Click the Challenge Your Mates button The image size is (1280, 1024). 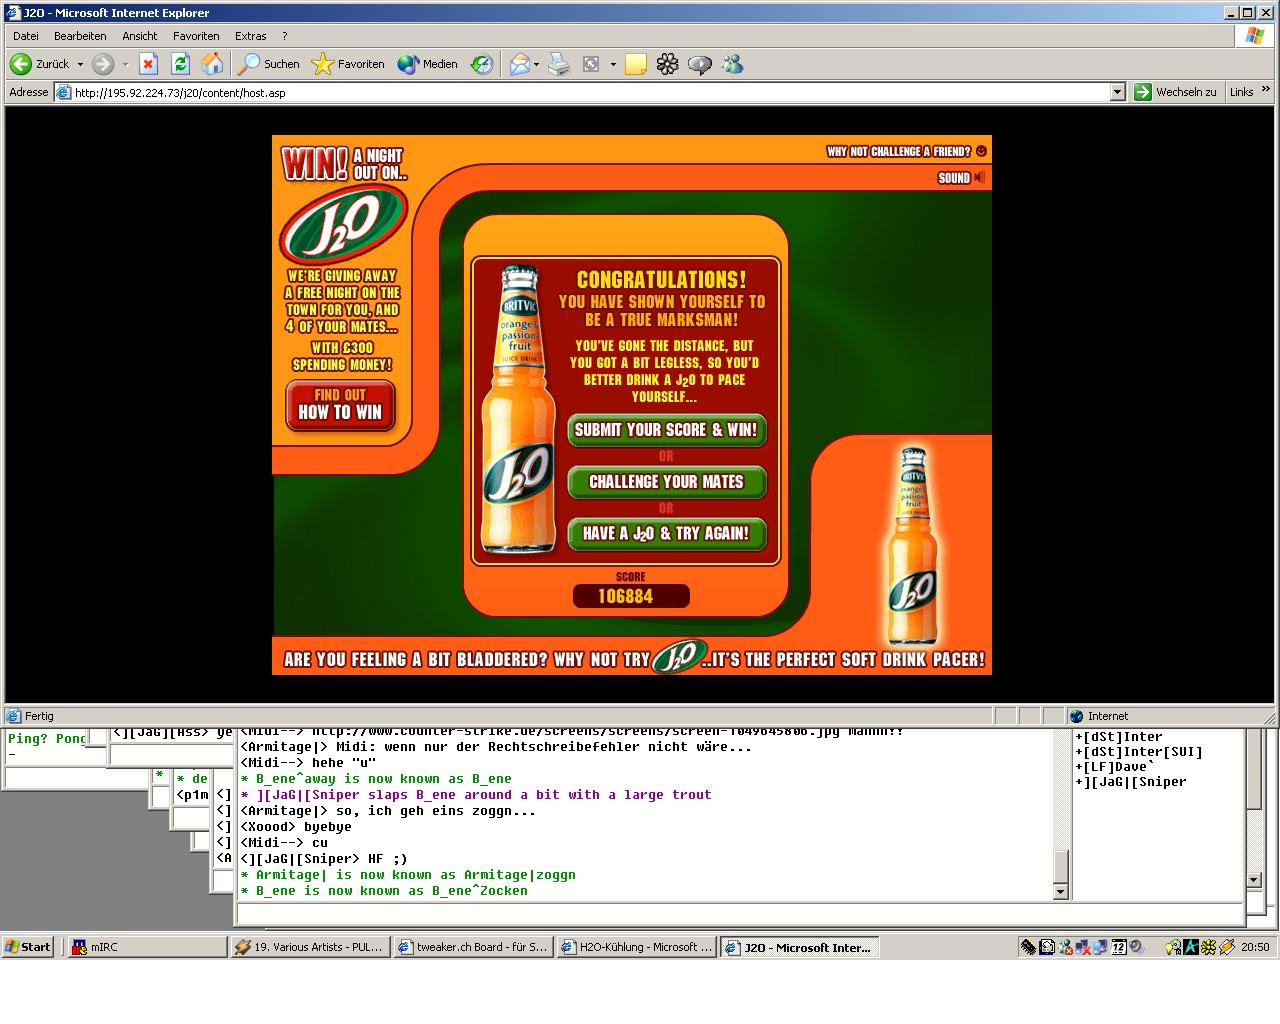(666, 482)
